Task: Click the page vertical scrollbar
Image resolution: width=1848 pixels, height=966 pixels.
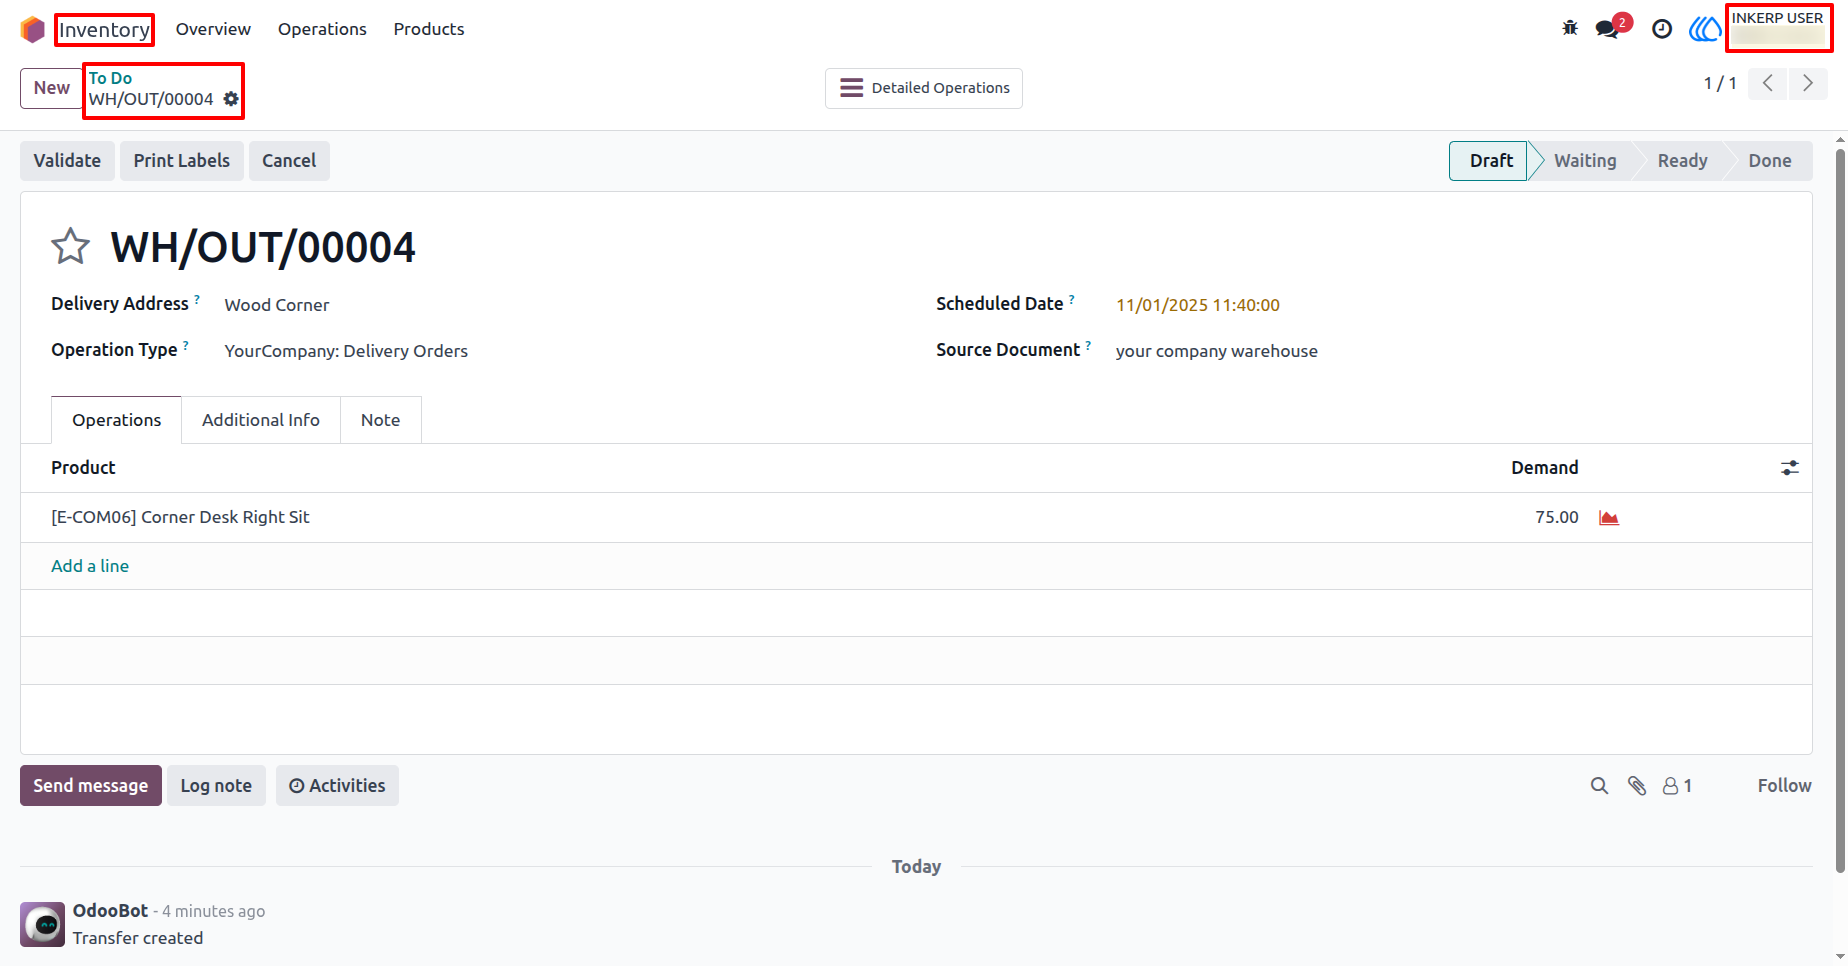Action: pyautogui.click(x=1840, y=510)
